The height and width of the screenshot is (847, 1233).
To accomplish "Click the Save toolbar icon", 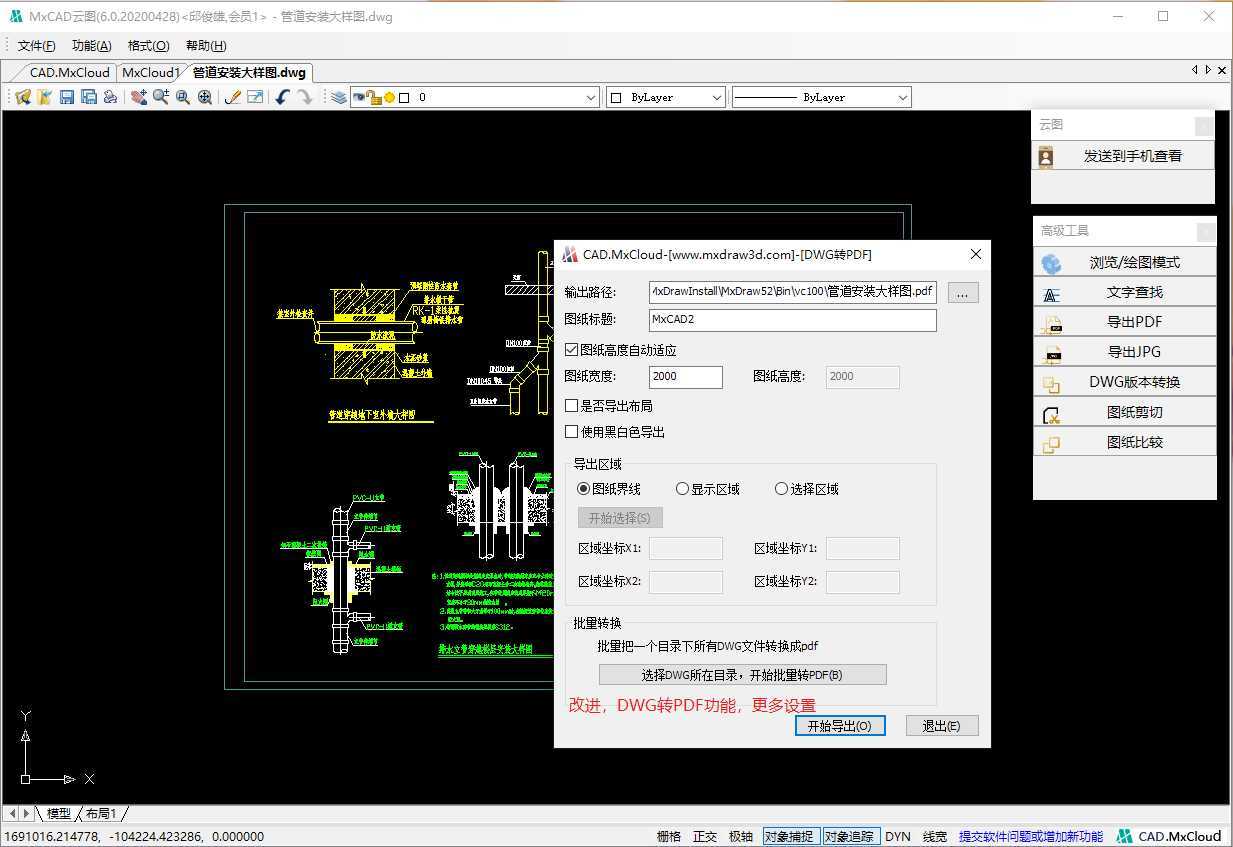I will pos(67,97).
